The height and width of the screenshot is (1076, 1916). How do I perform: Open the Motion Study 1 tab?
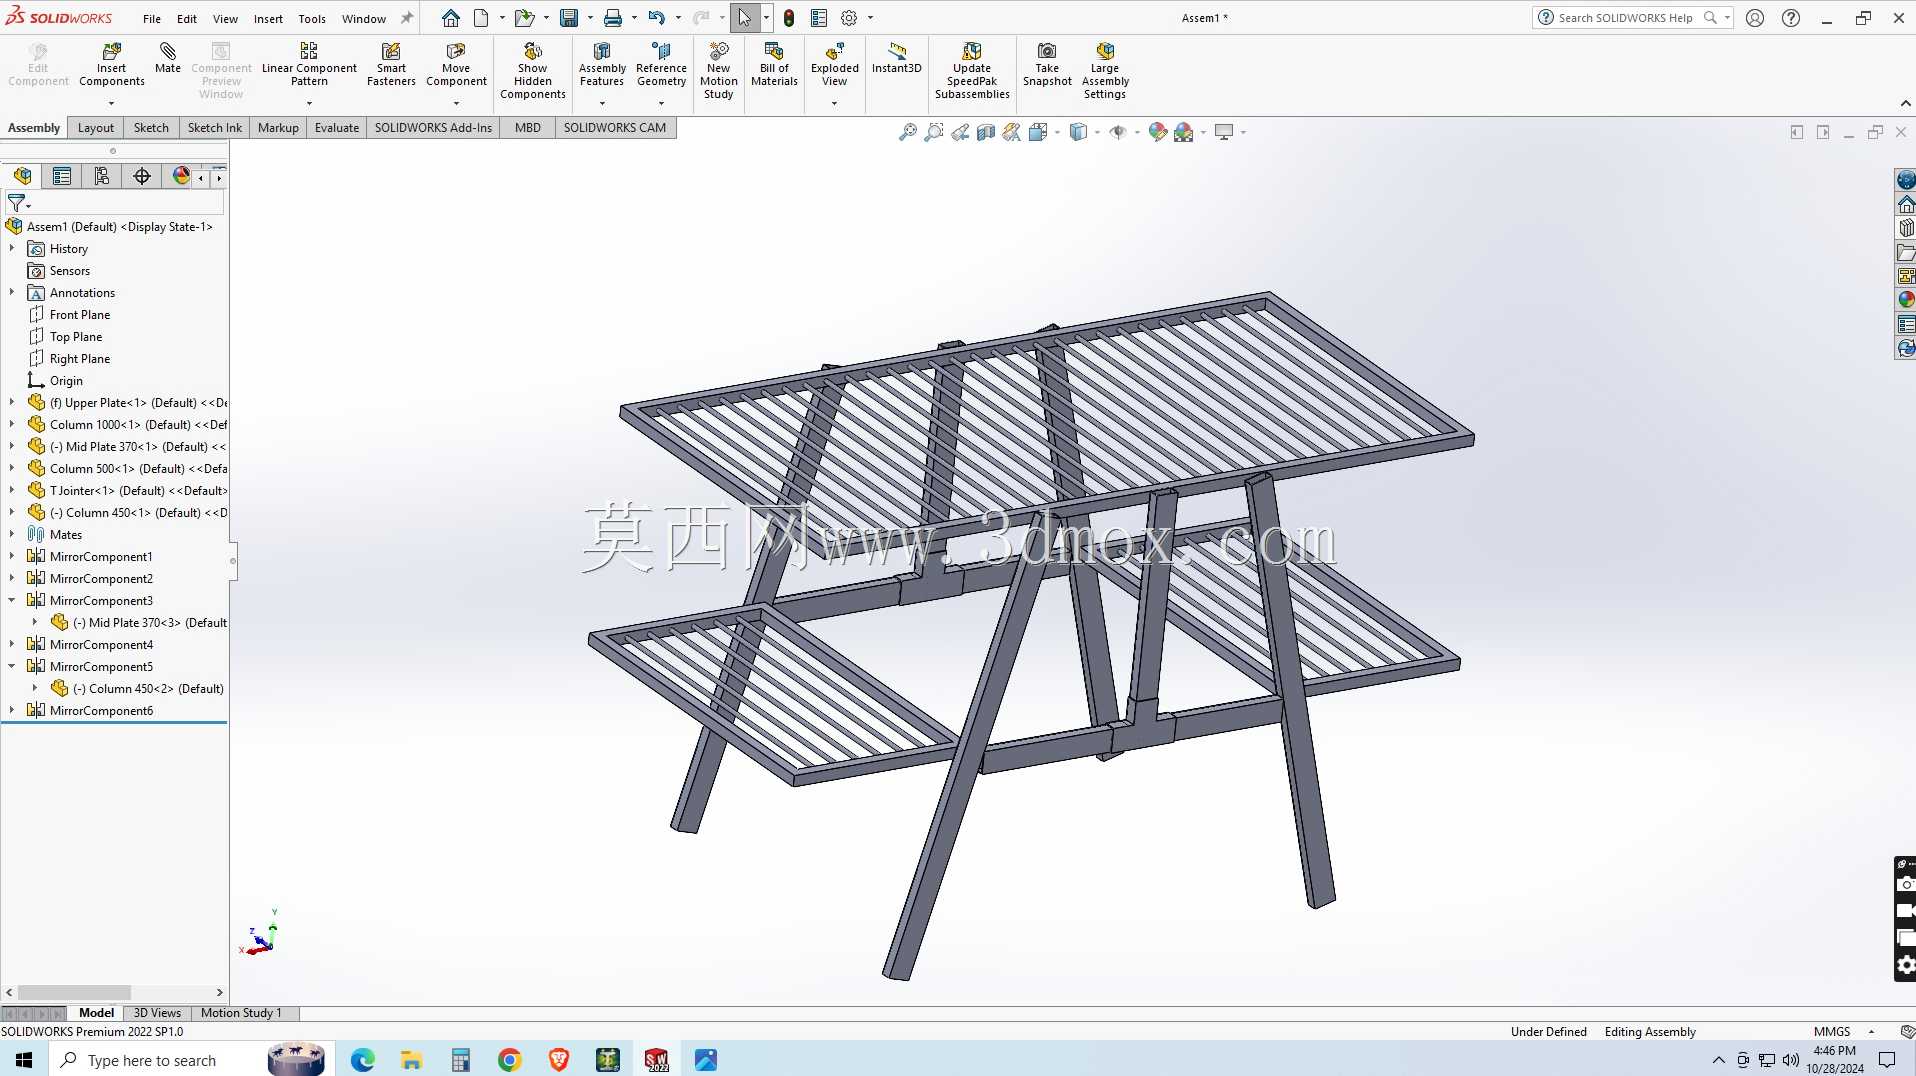[241, 1013]
